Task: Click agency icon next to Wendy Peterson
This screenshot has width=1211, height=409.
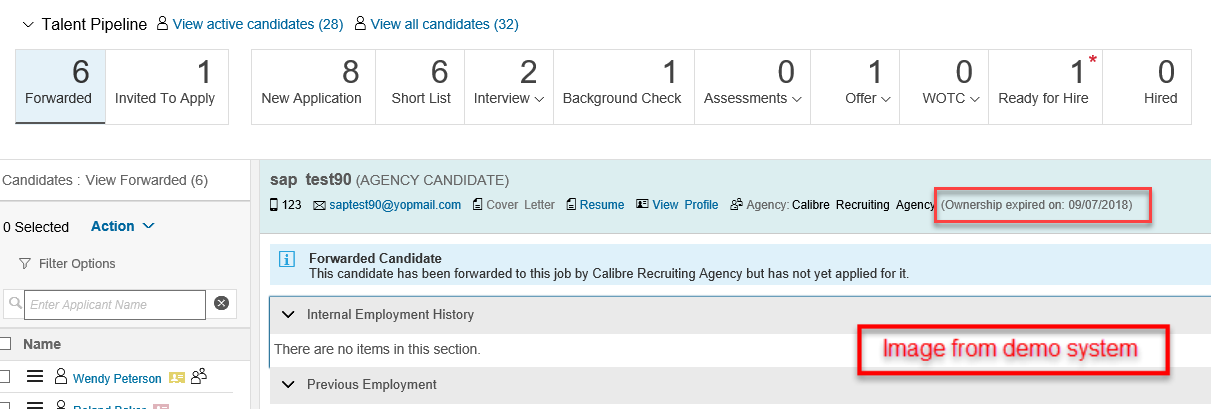Action: pos(198,377)
